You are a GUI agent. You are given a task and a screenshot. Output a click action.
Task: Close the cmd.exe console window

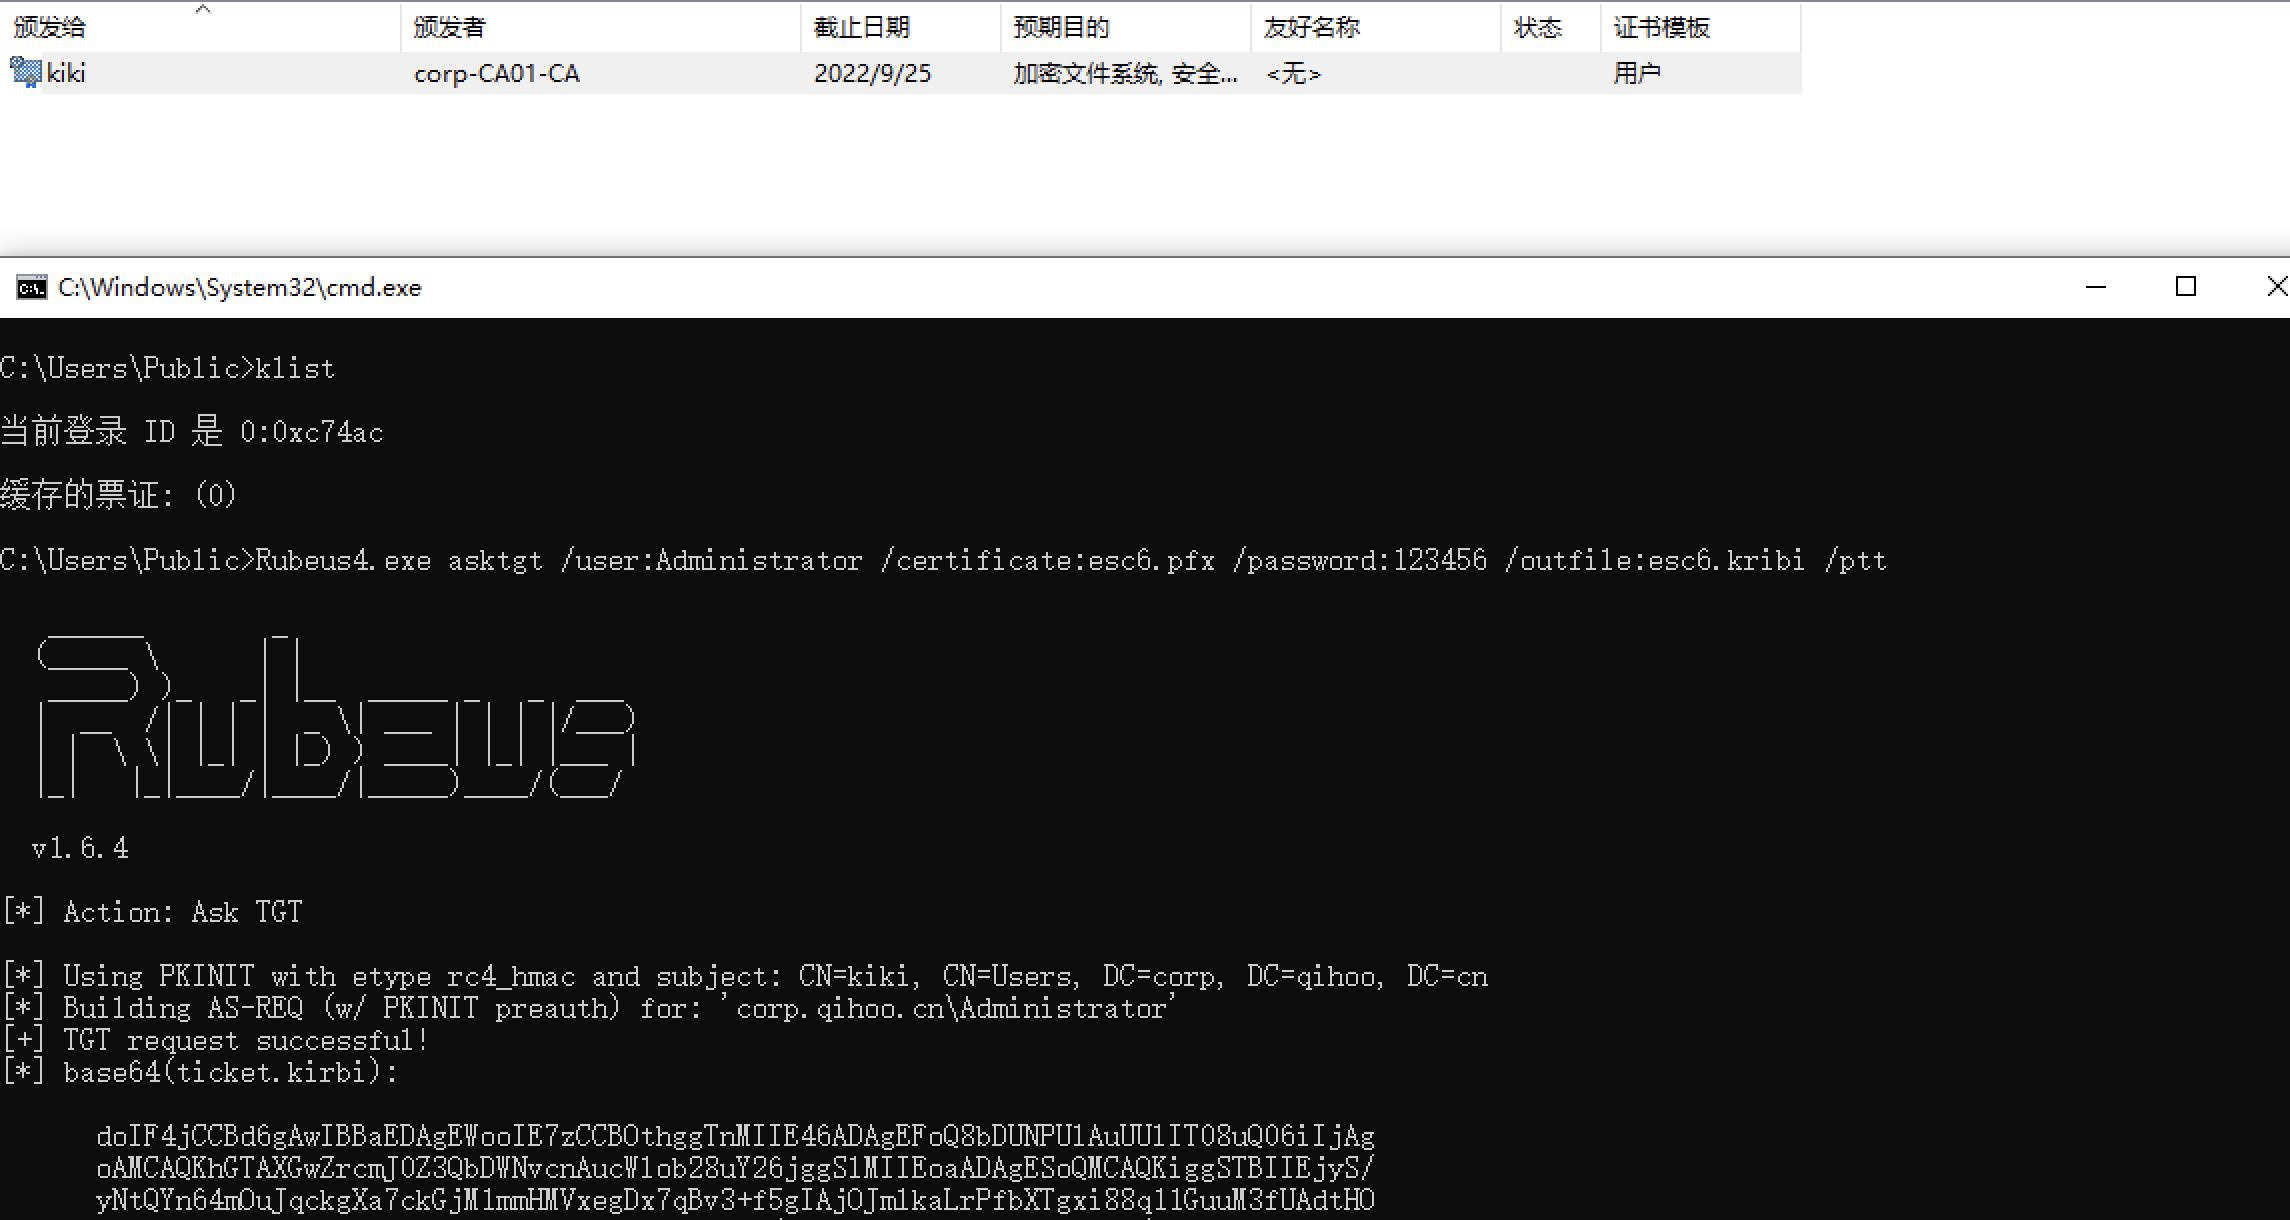click(2276, 288)
